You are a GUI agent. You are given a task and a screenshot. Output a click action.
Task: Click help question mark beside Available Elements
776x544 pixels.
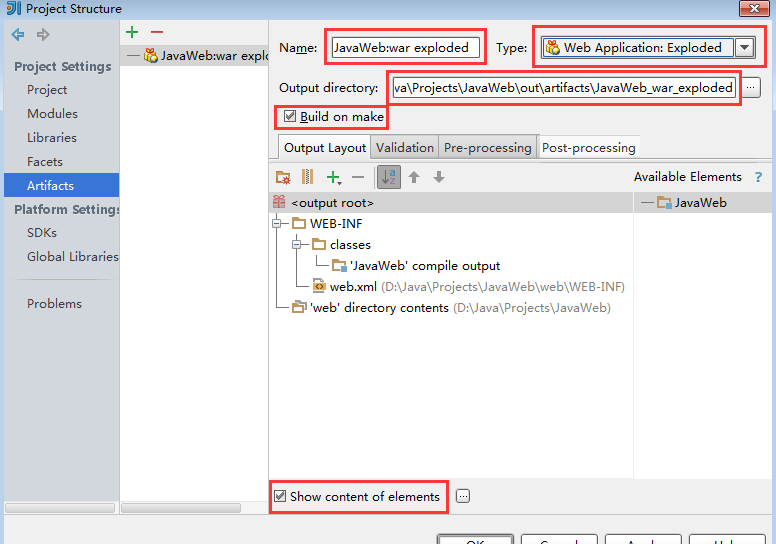758,177
